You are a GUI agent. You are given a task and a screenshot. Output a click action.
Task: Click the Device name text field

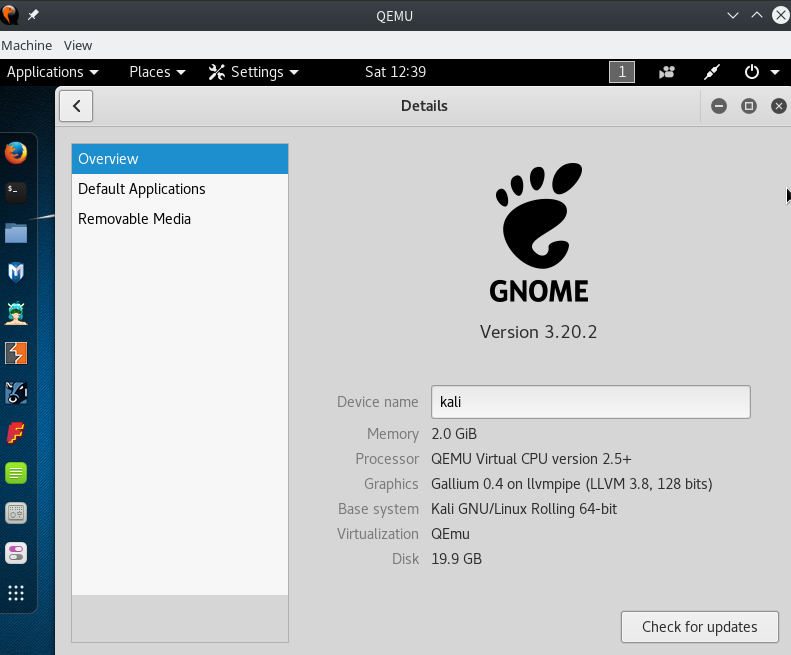coord(590,402)
